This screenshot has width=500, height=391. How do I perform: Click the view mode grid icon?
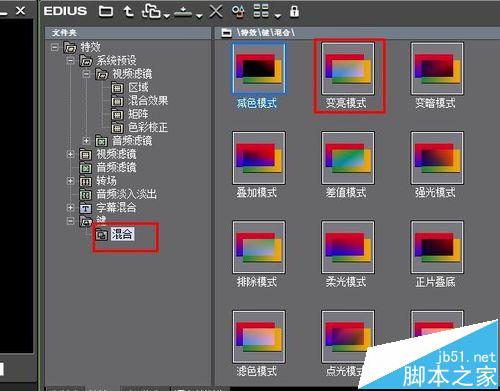(261, 11)
